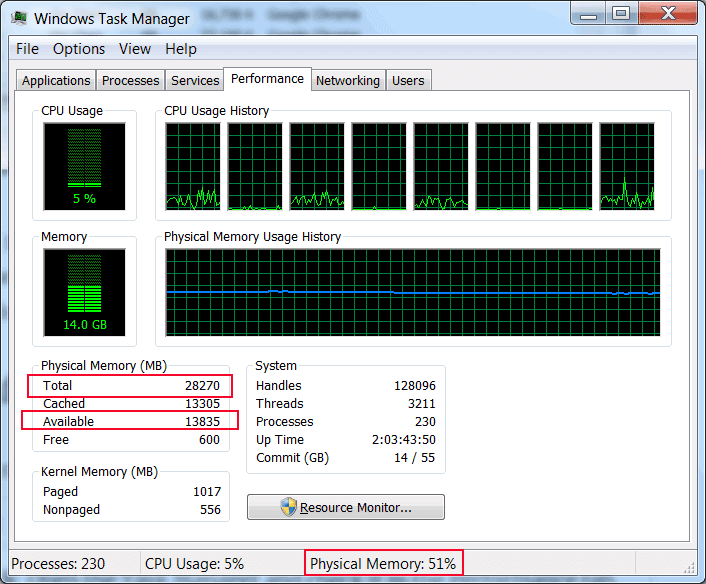706x584 pixels.
Task: Click the Threads value 3211
Action: pyautogui.click(x=421, y=404)
